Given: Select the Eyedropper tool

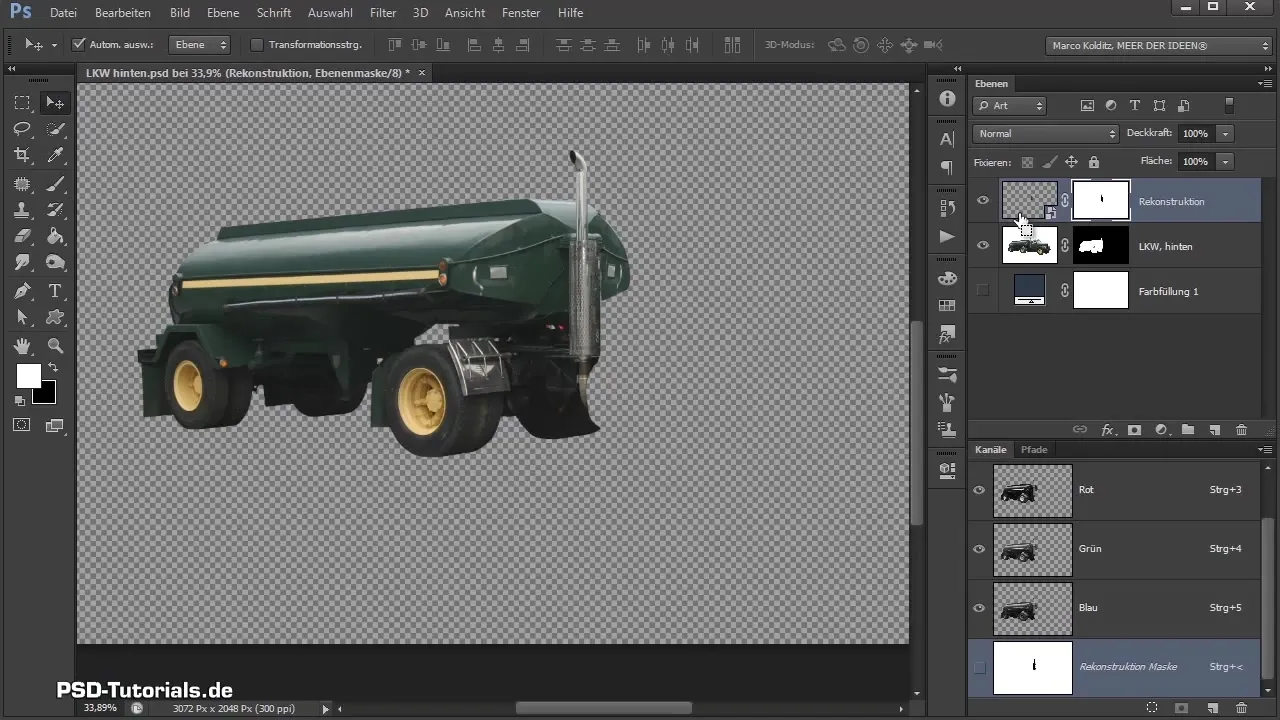Looking at the screenshot, I should pyautogui.click(x=55, y=155).
